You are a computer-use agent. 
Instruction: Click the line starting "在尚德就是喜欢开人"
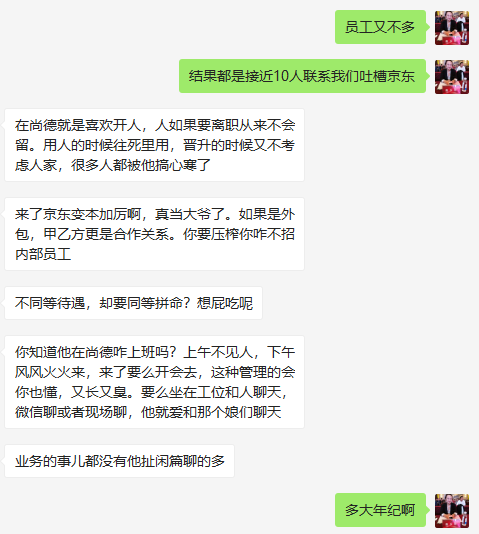pos(155,125)
